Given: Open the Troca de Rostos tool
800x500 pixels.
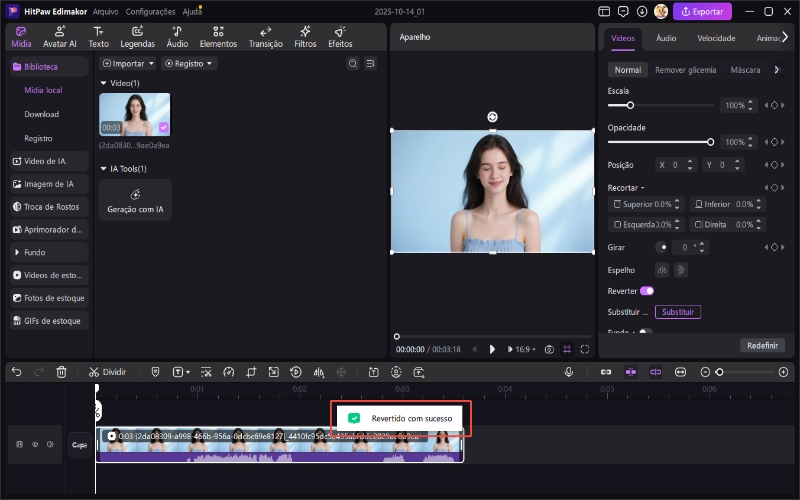Looking at the screenshot, I should pyautogui.click(x=50, y=207).
